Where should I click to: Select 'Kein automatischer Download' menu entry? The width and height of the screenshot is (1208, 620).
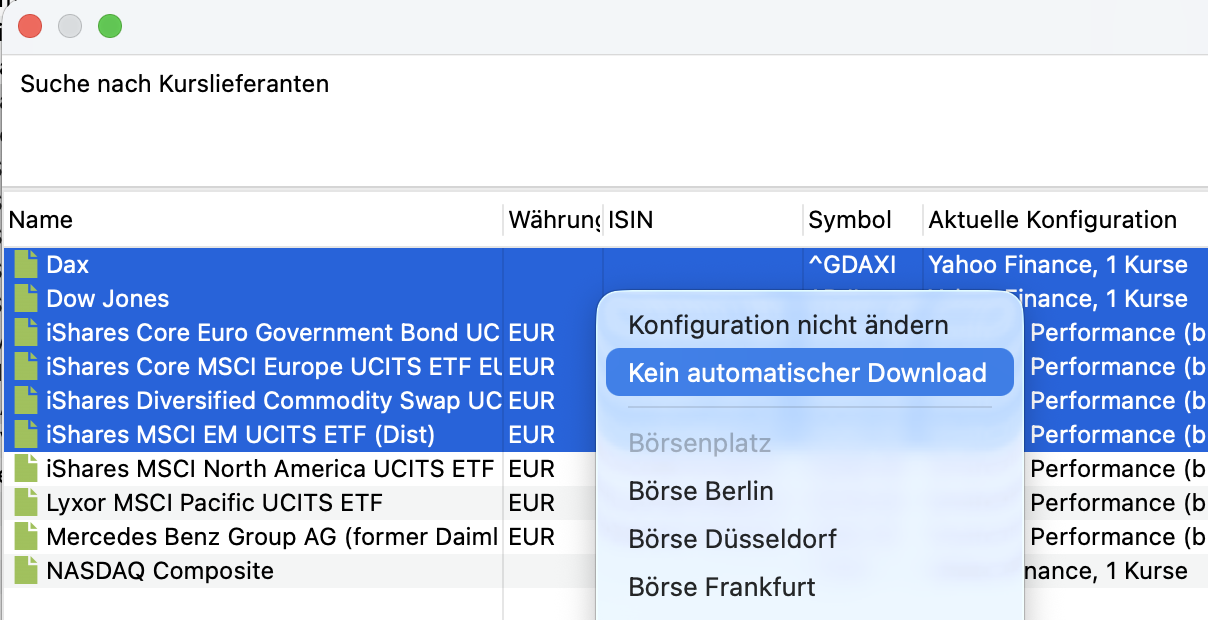807,373
